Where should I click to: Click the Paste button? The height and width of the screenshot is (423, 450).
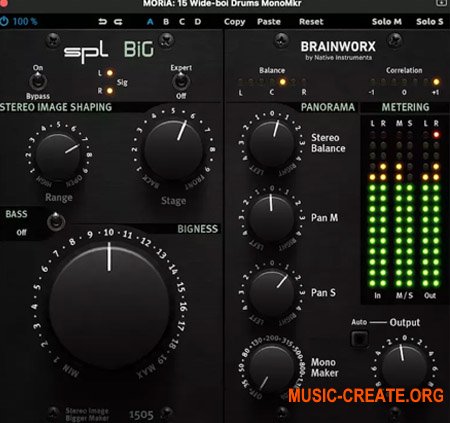[269, 22]
